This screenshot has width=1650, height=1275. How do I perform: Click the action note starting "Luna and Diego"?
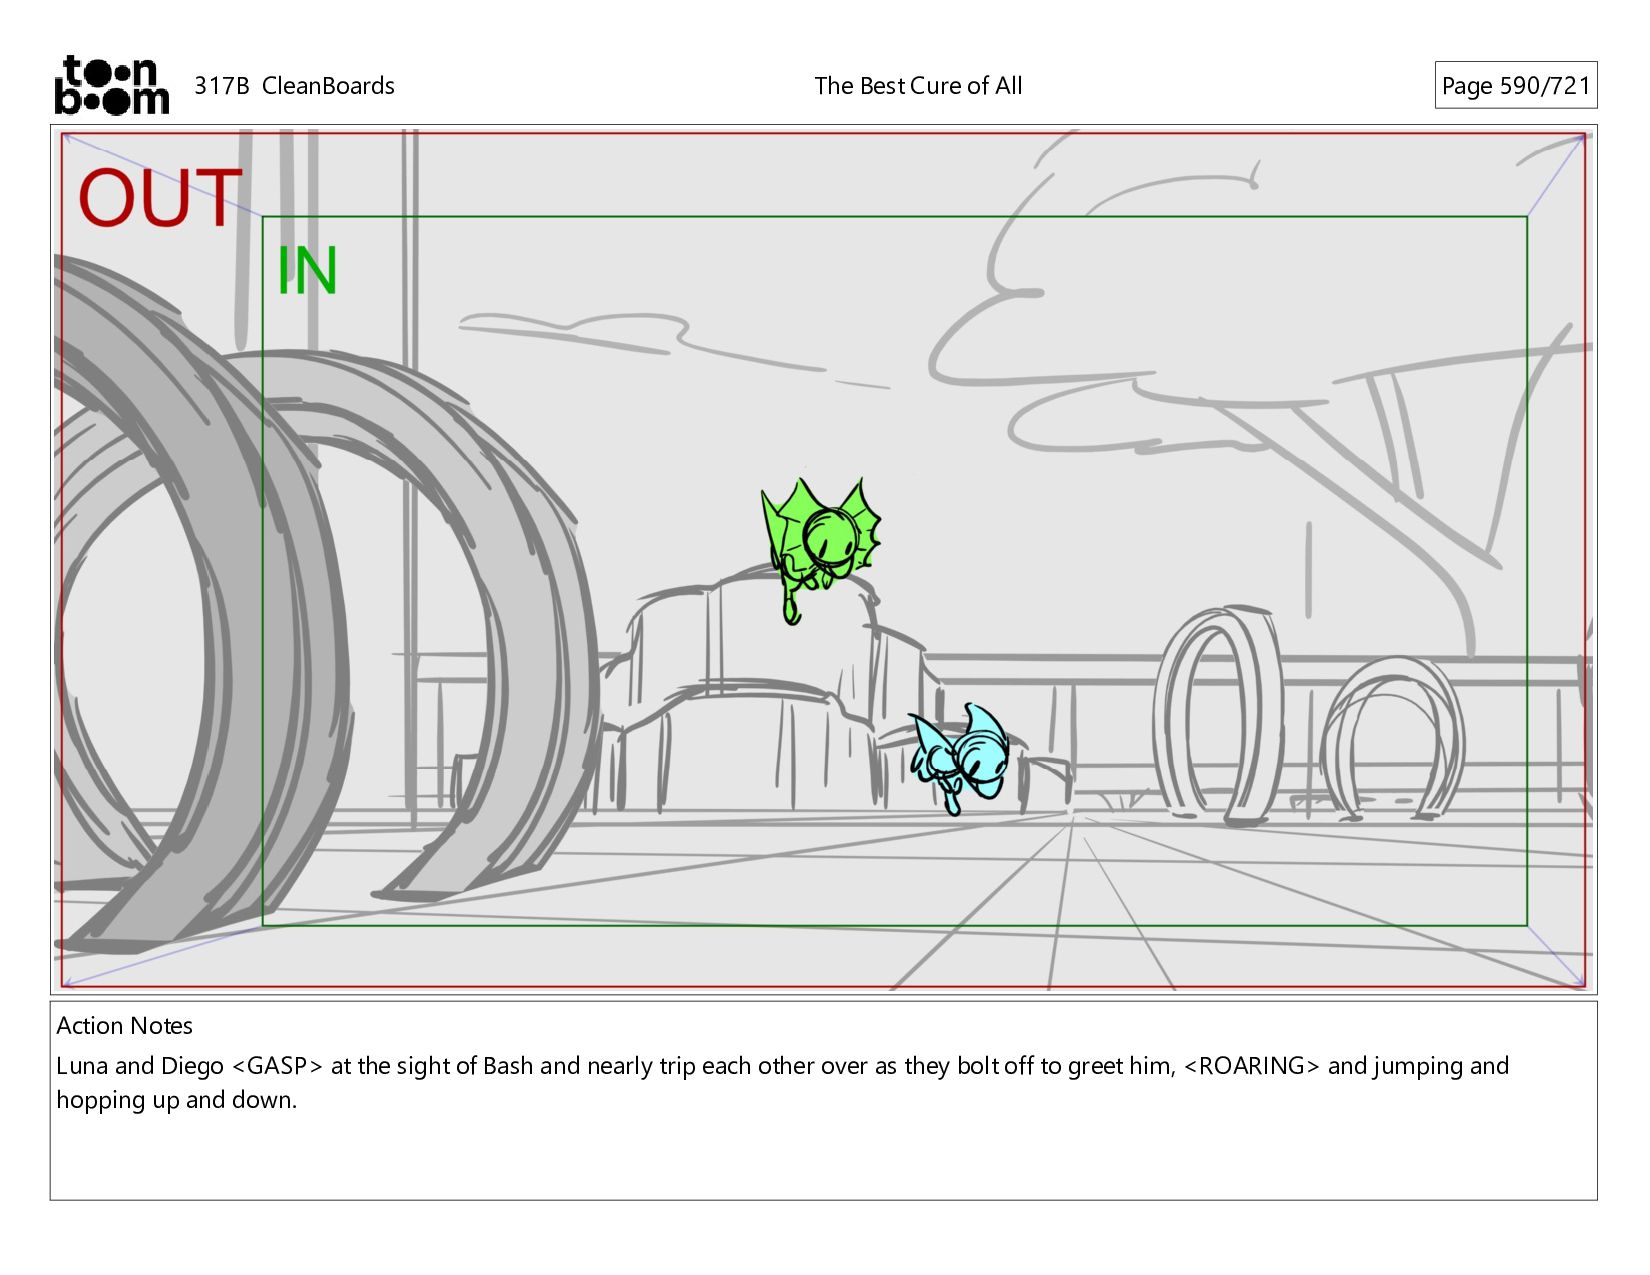782,1083
